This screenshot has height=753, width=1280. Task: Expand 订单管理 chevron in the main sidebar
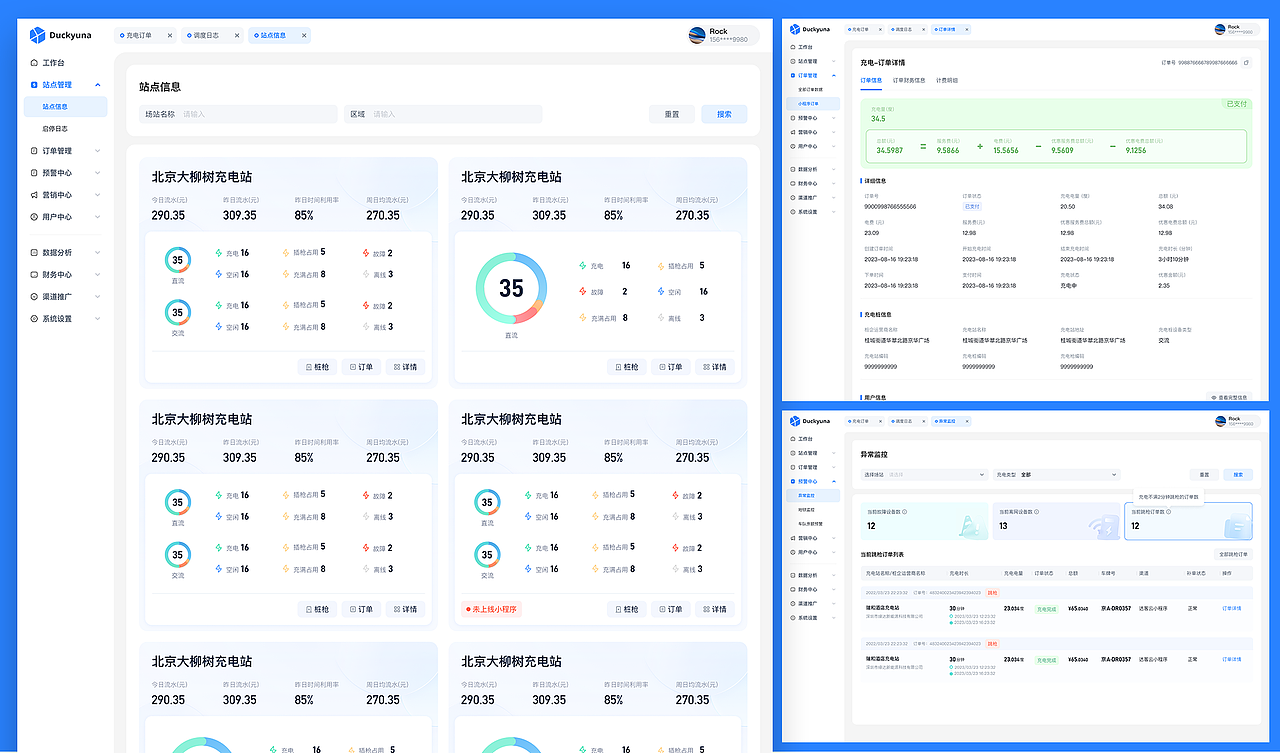click(97, 151)
